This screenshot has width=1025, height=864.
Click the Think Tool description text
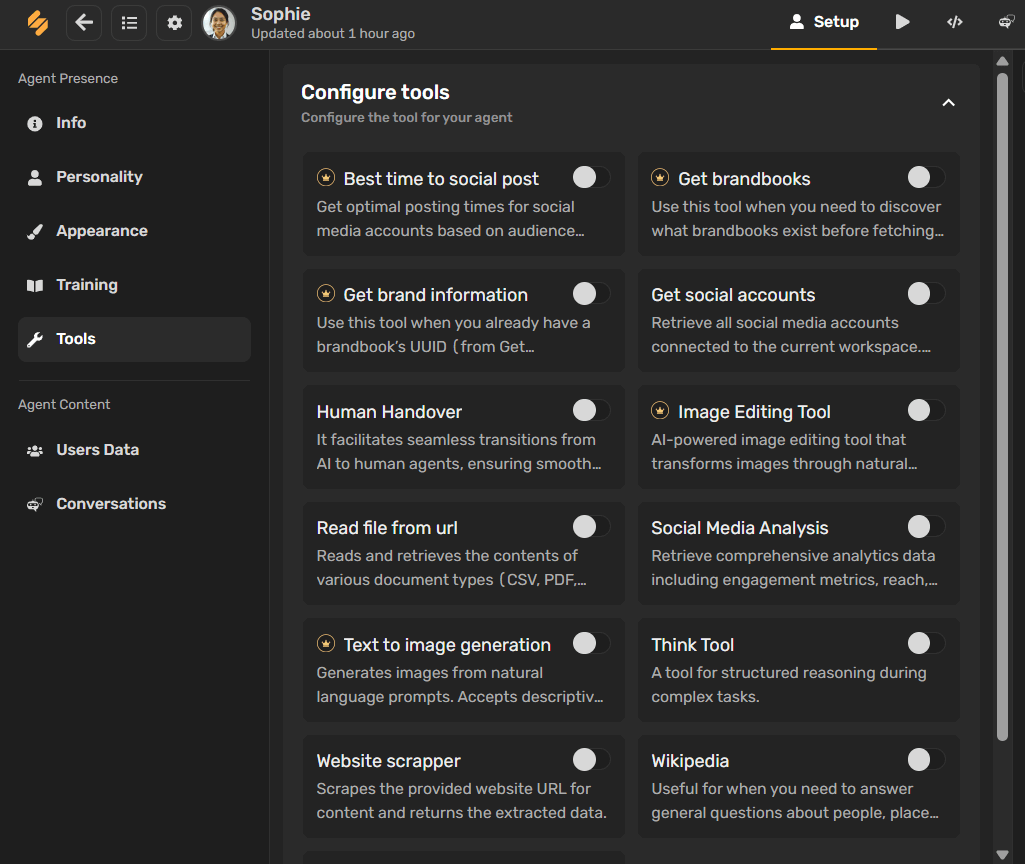pyautogui.click(x=788, y=684)
